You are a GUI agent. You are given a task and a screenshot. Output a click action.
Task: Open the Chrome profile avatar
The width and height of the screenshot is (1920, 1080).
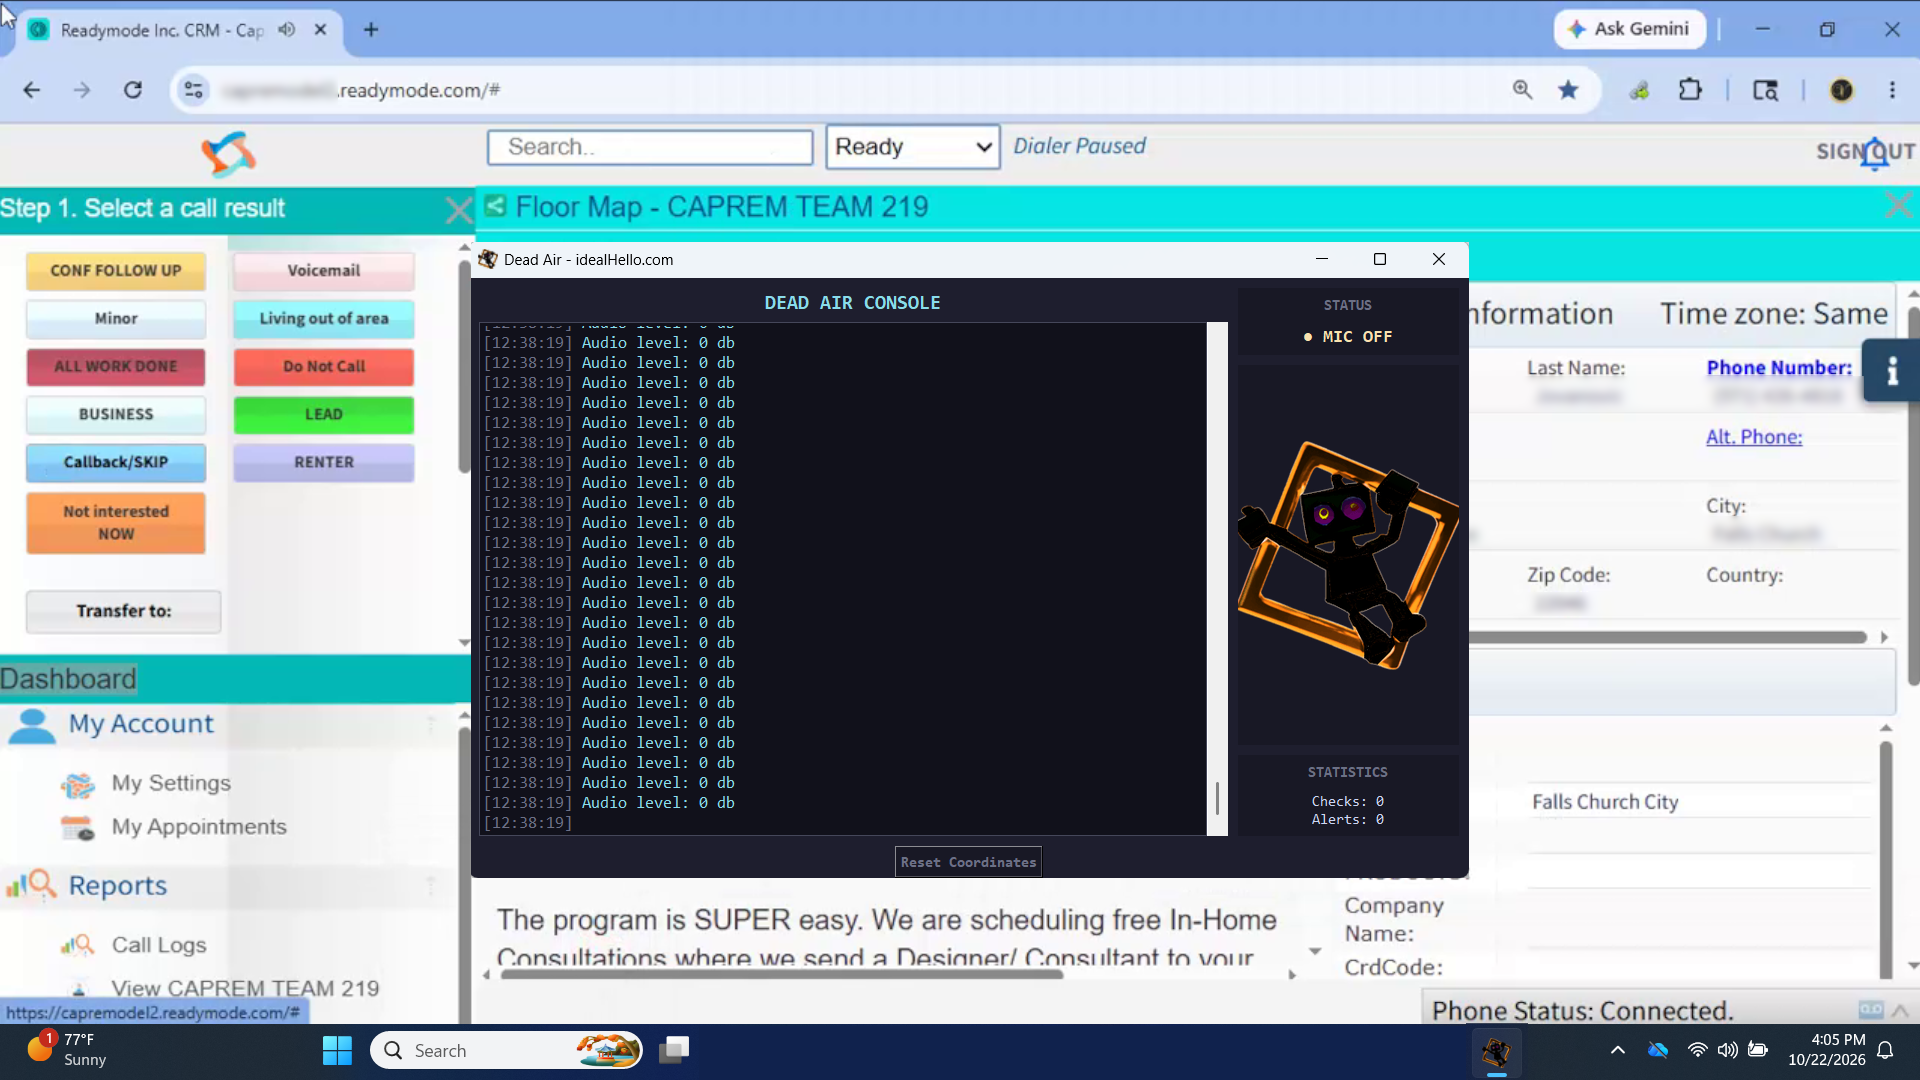tap(1841, 90)
